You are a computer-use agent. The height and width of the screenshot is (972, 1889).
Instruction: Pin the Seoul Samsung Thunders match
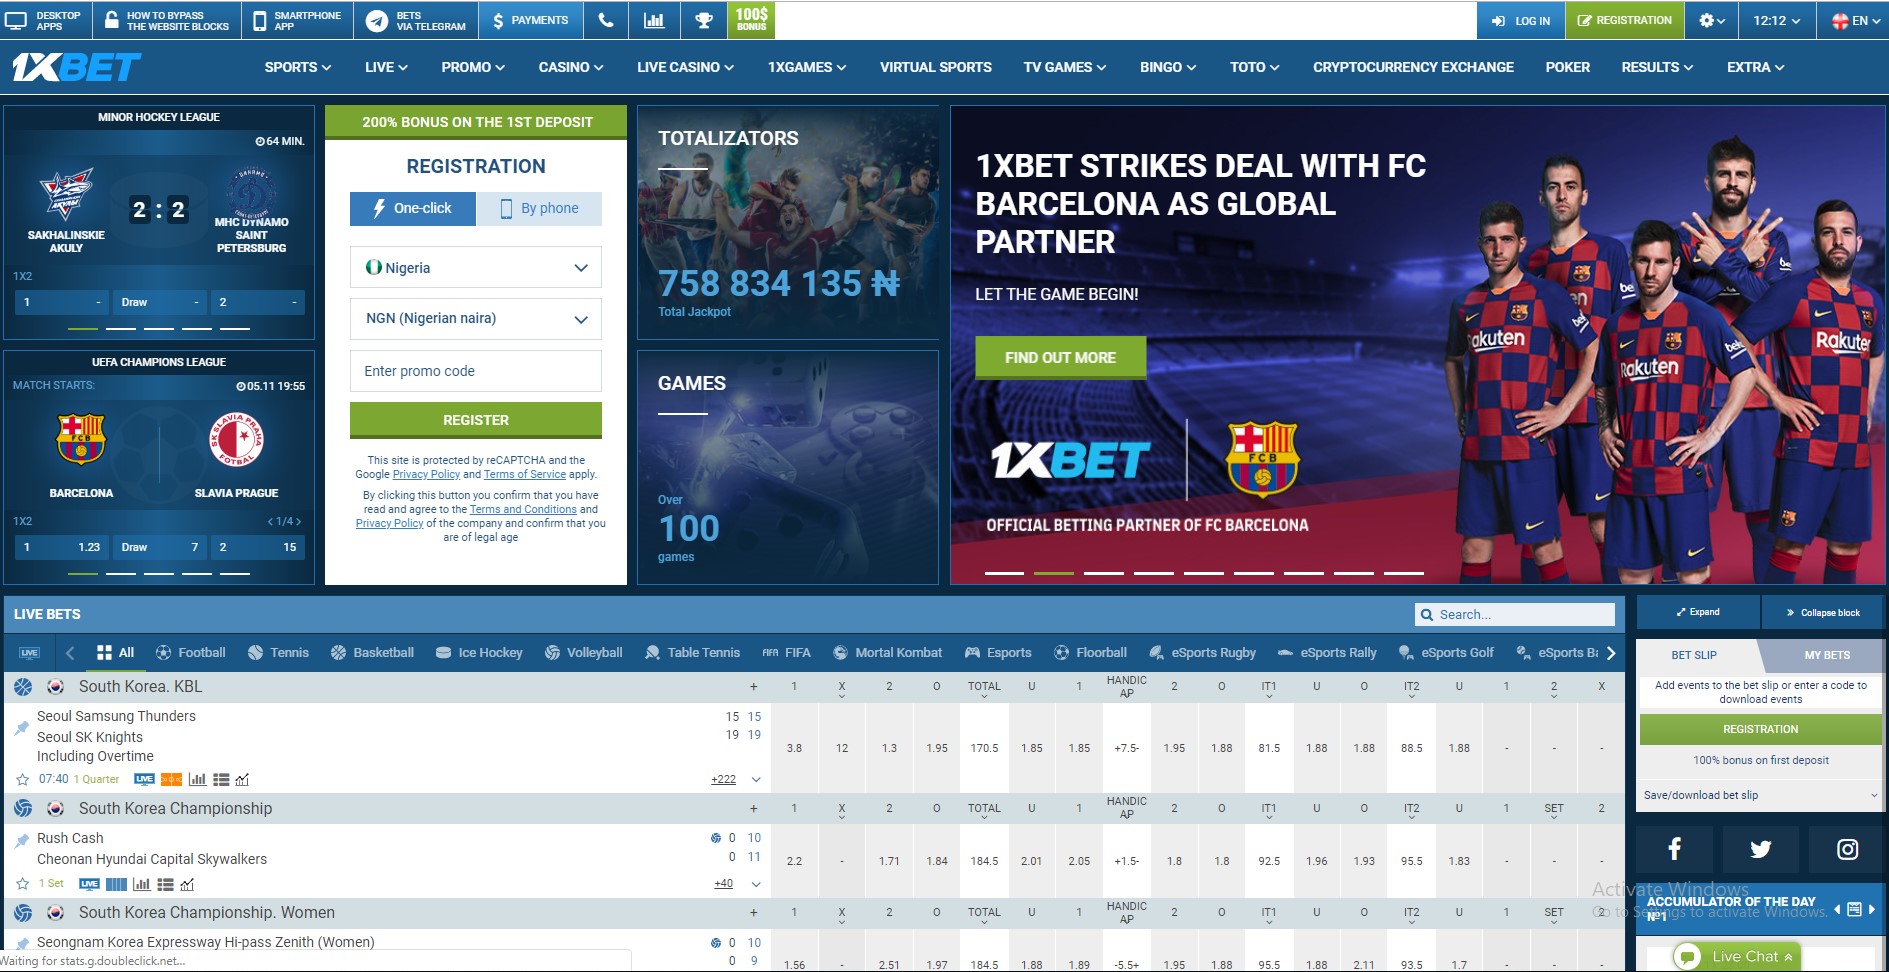[21, 728]
